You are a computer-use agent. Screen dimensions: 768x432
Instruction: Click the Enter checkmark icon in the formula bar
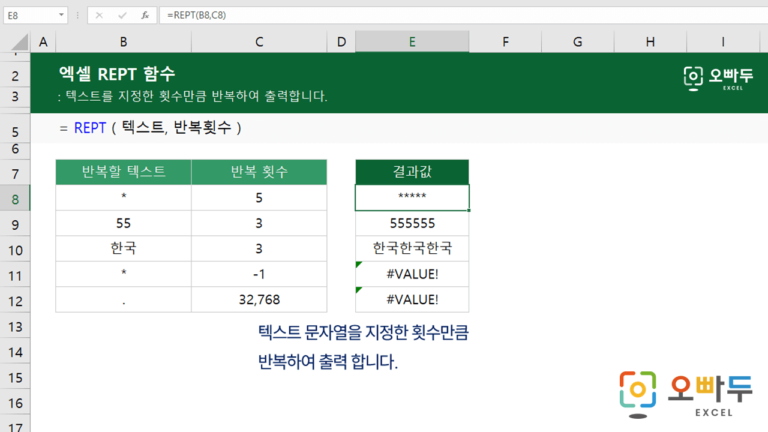click(122, 15)
